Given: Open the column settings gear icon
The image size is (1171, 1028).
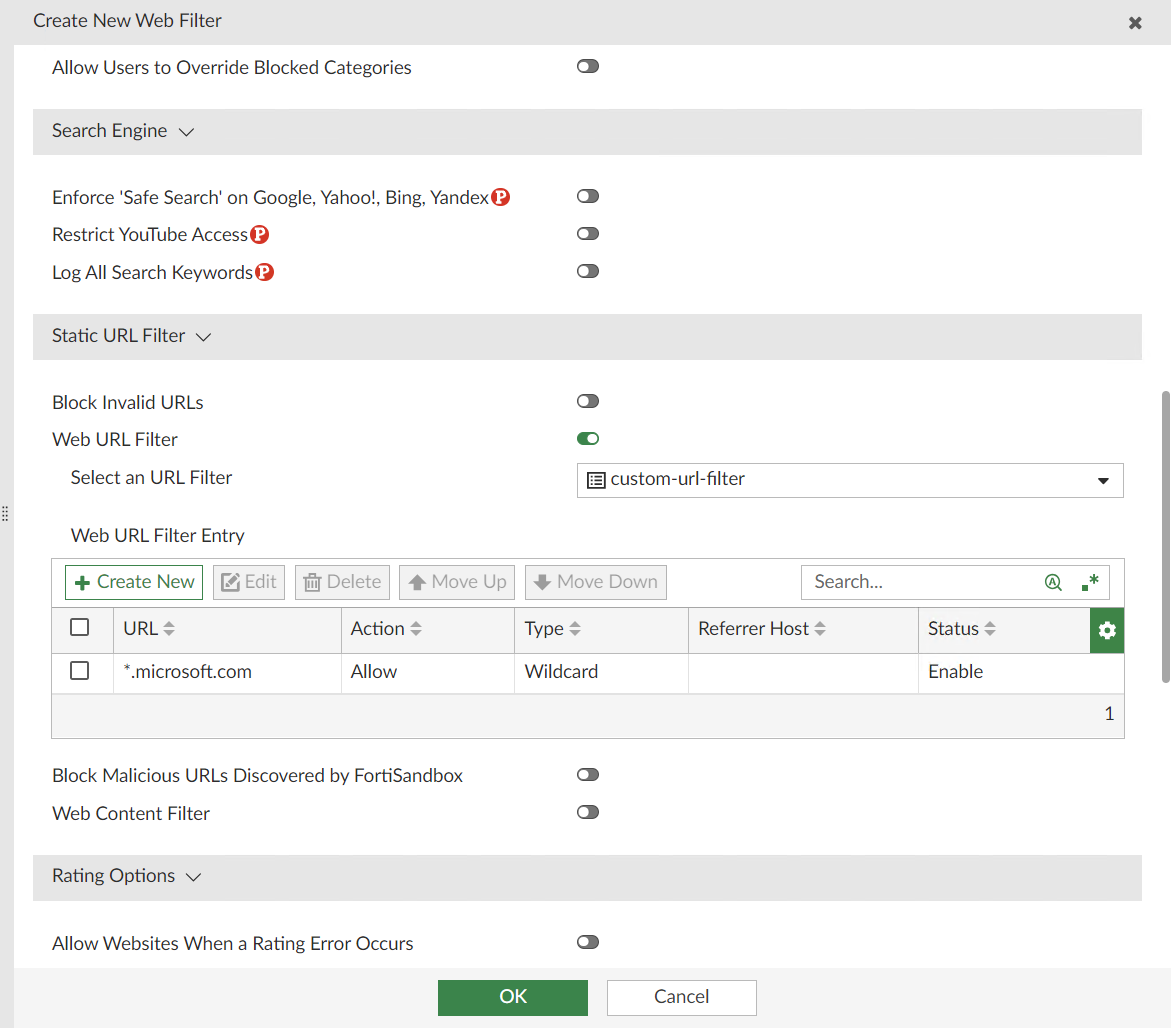Looking at the screenshot, I should [x=1106, y=630].
